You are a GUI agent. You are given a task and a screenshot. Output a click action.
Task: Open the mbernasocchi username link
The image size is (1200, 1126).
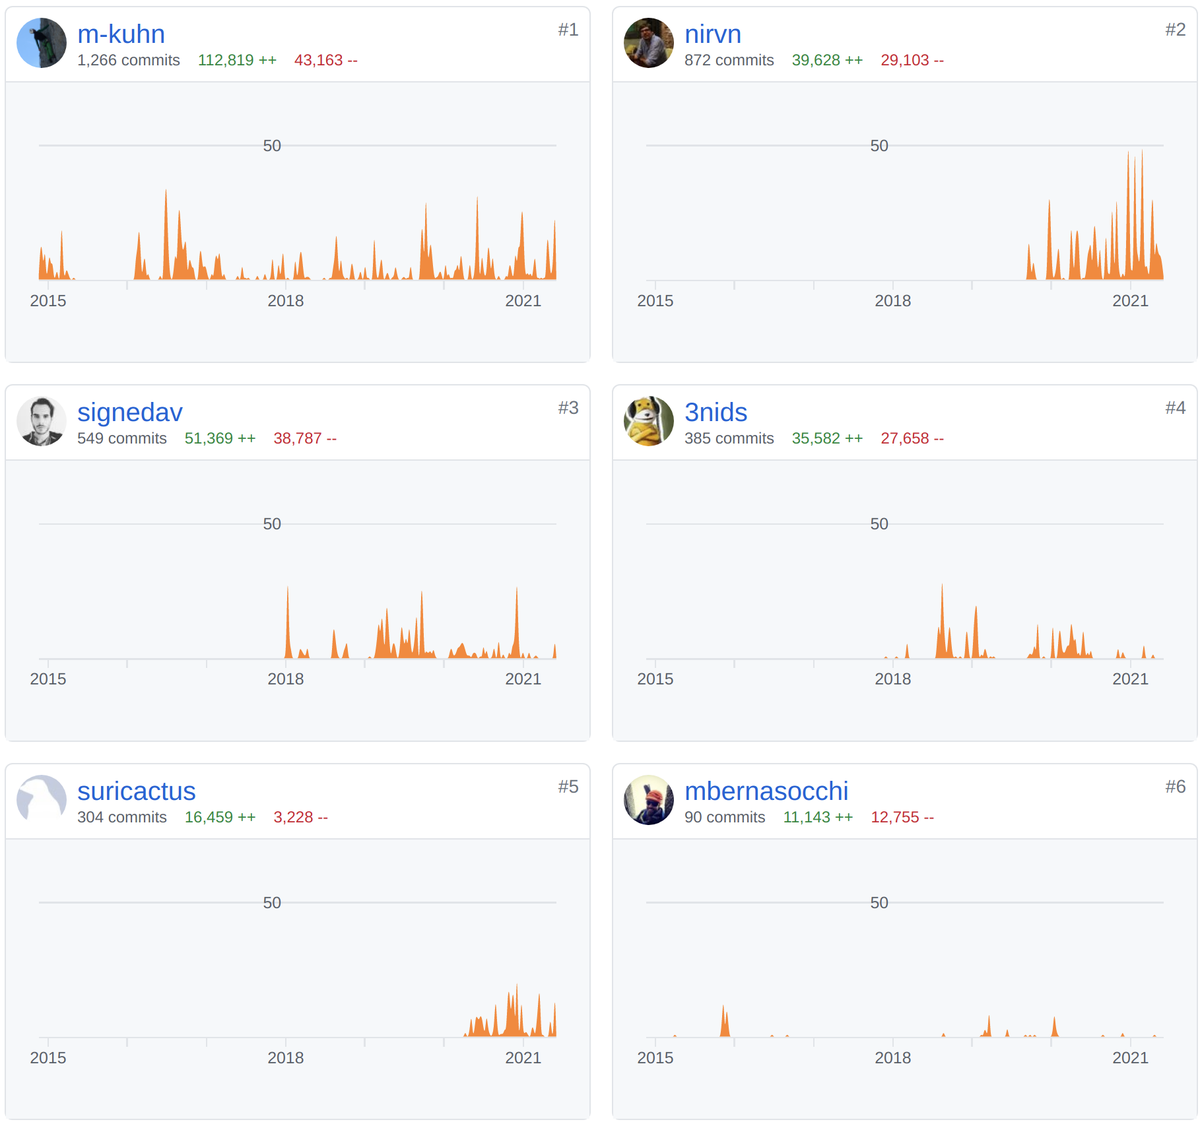pos(766,791)
